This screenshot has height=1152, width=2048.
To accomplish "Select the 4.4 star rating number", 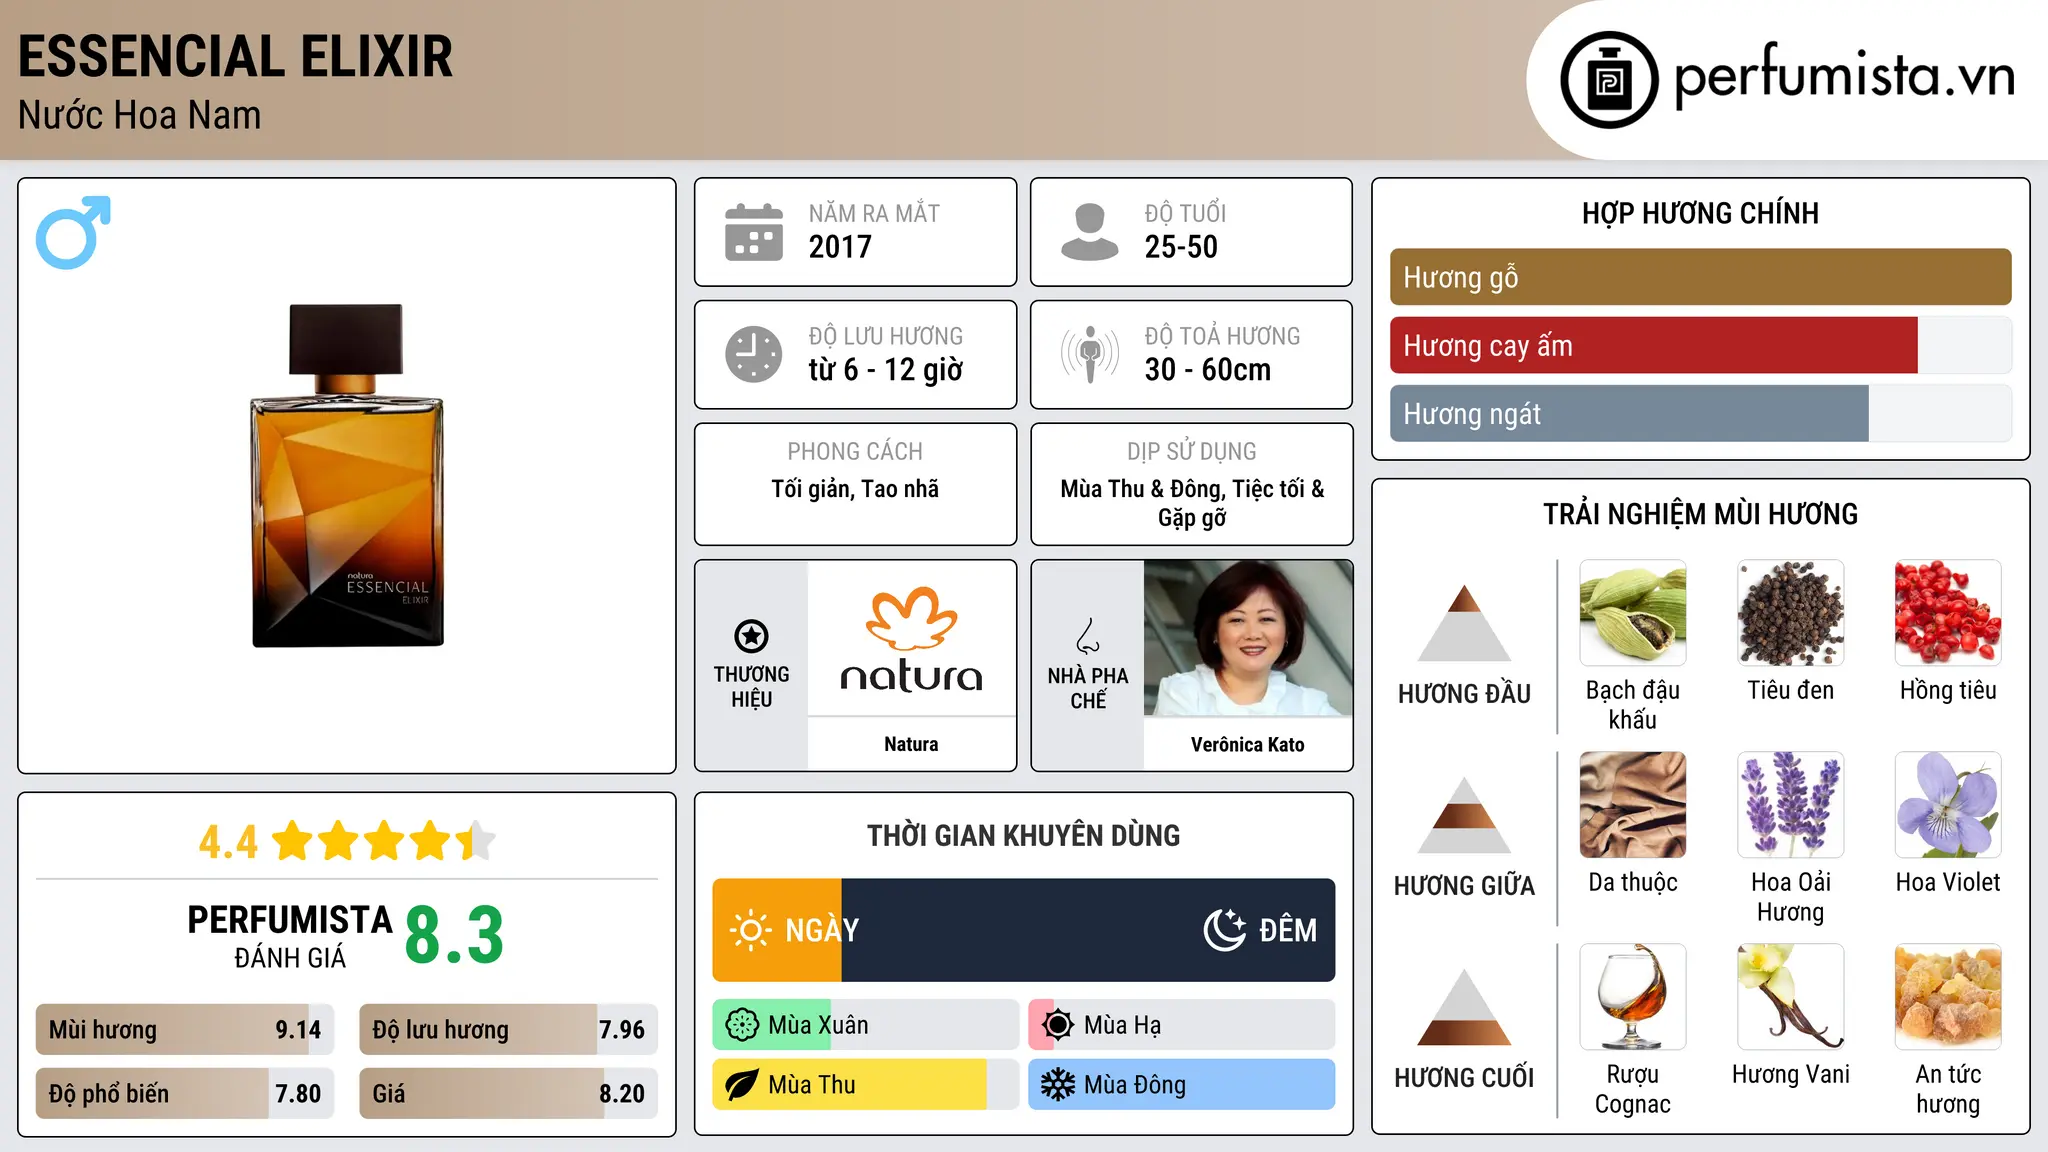I will point(228,842).
